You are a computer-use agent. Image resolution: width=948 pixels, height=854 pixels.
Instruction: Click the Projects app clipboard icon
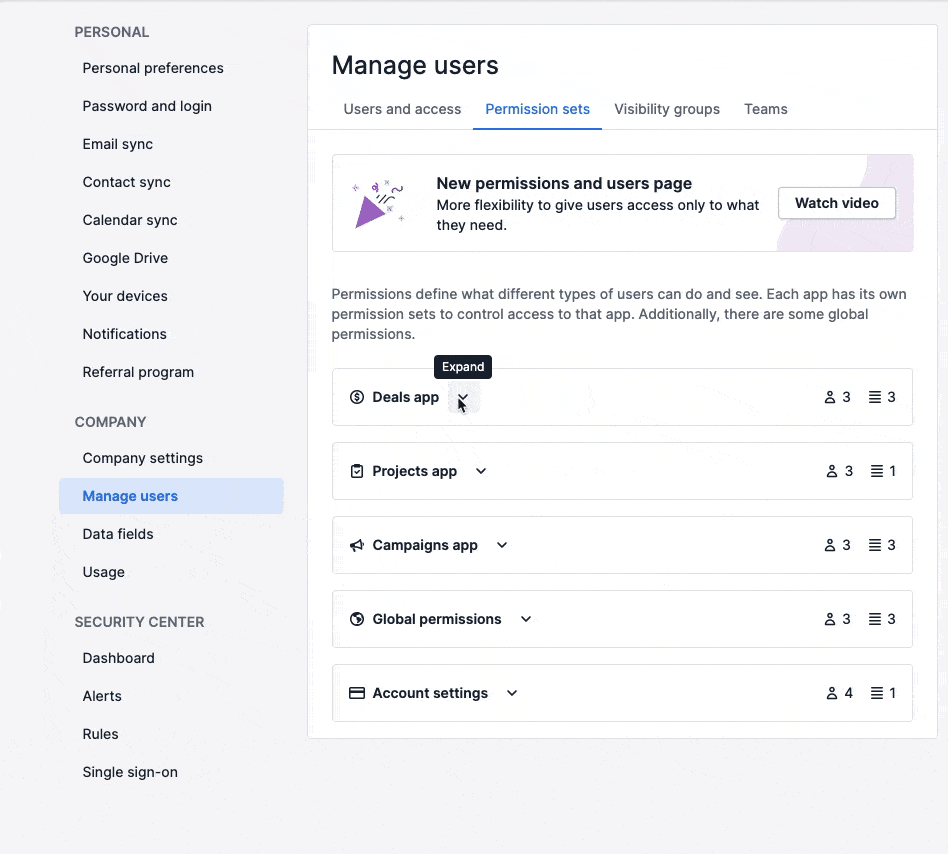tap(357, 471)
